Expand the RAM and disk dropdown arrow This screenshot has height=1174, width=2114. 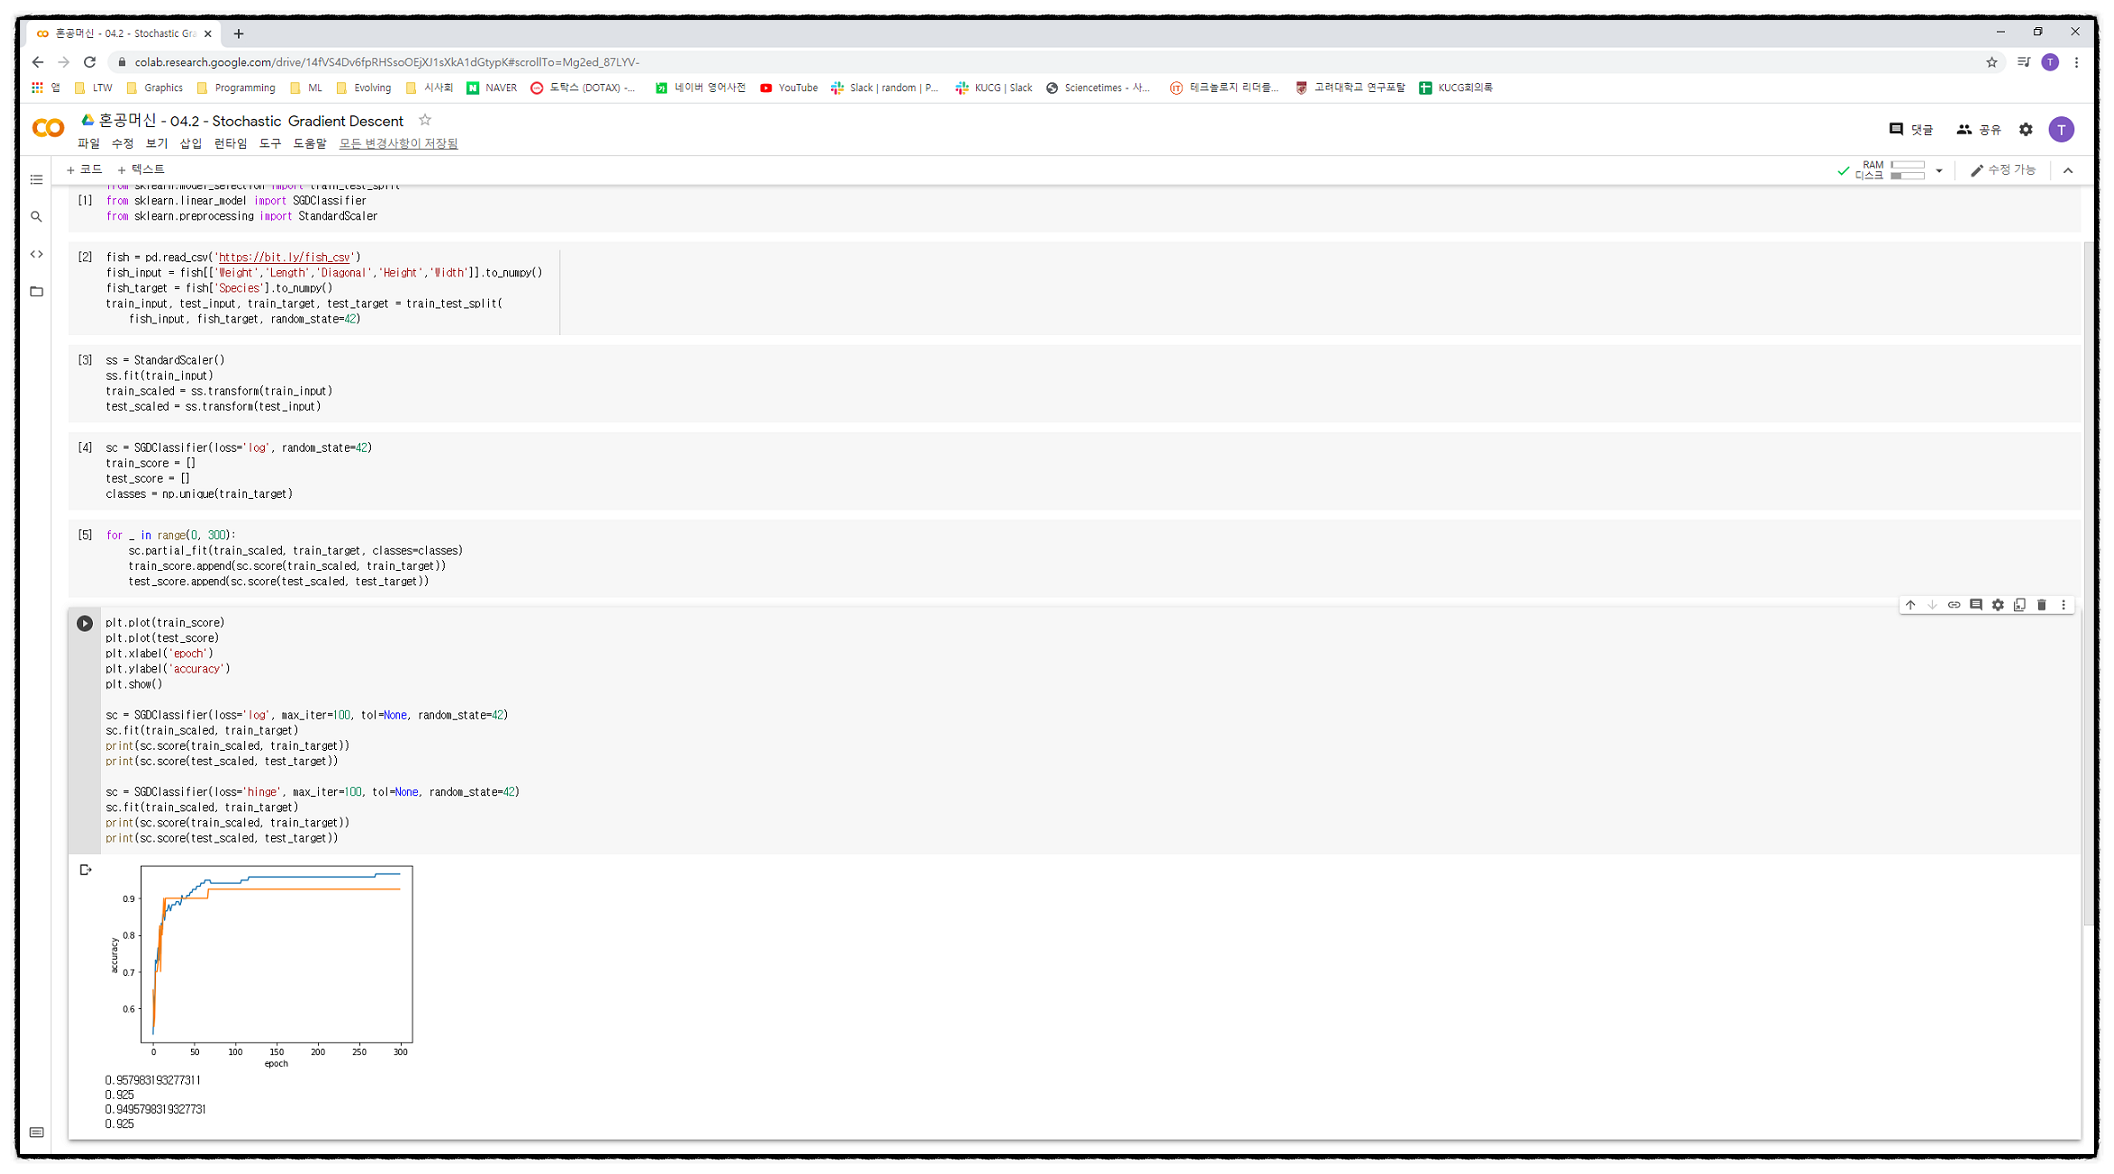[1939, 171]
